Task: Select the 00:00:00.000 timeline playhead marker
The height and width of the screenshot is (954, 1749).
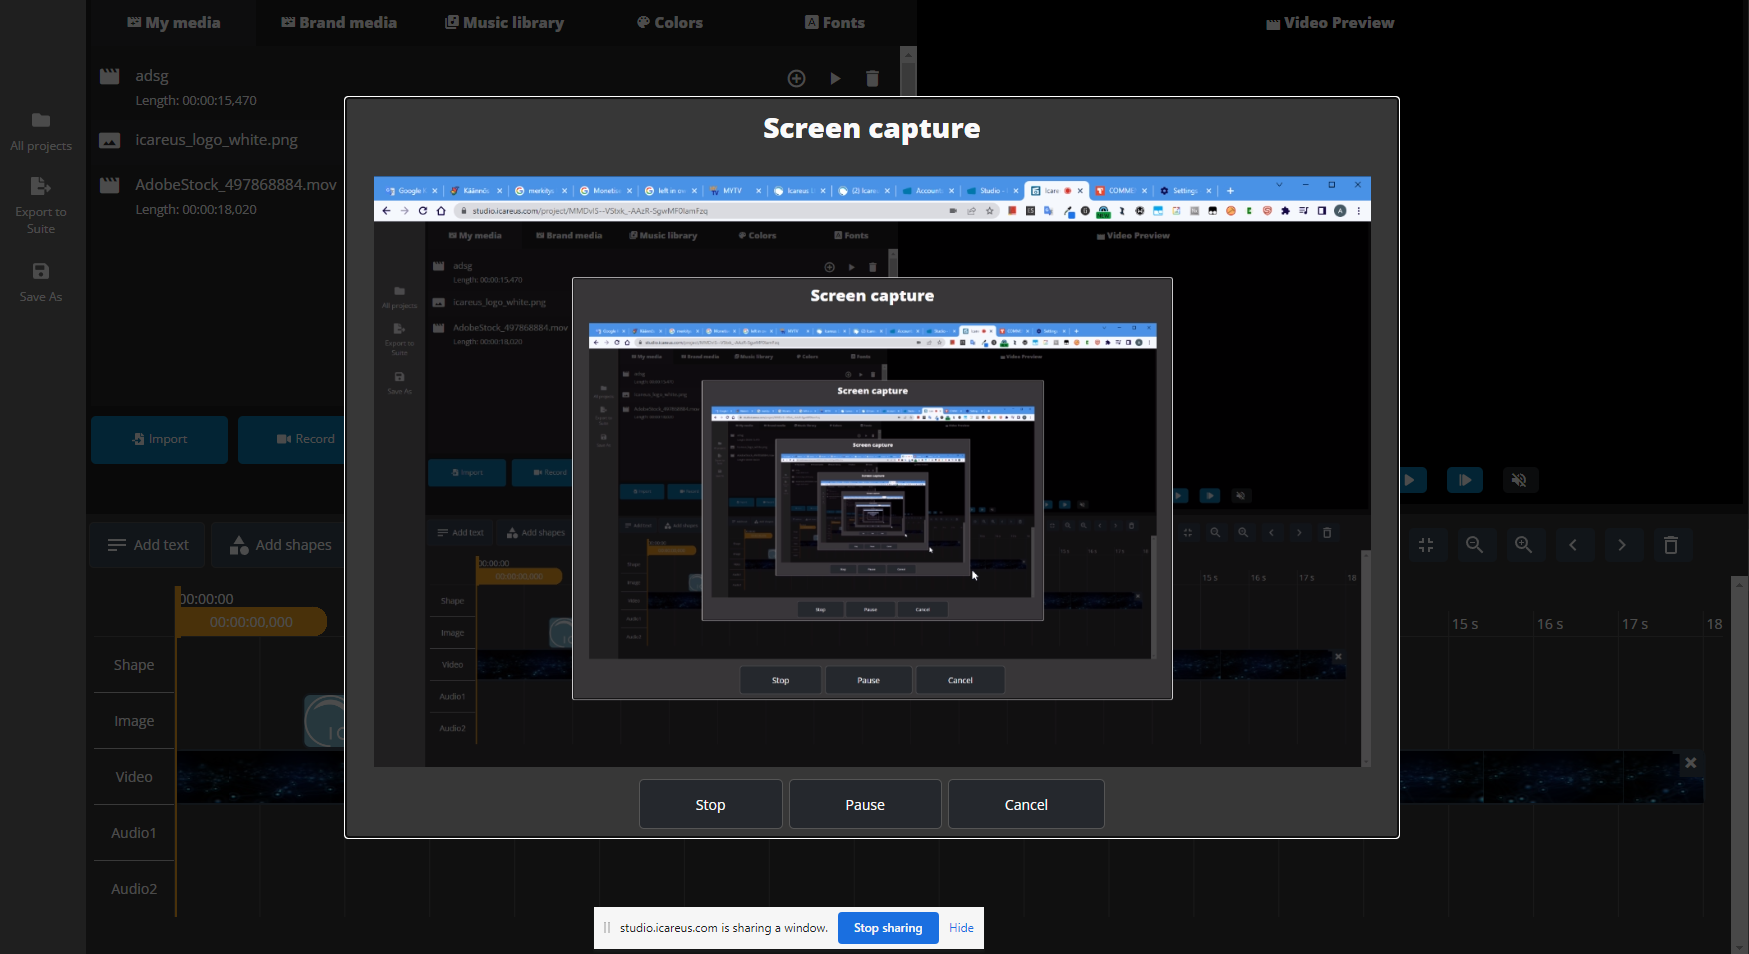Action: (x=251, y=622)
